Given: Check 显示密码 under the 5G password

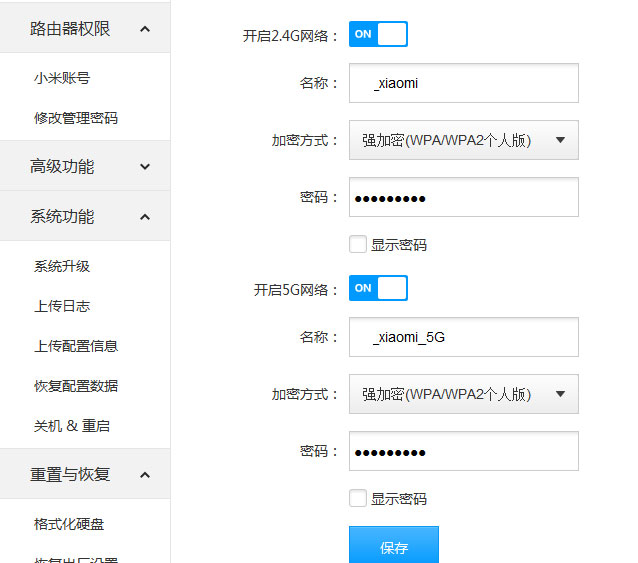Looking at the screenshot, I should coord(358,498).
